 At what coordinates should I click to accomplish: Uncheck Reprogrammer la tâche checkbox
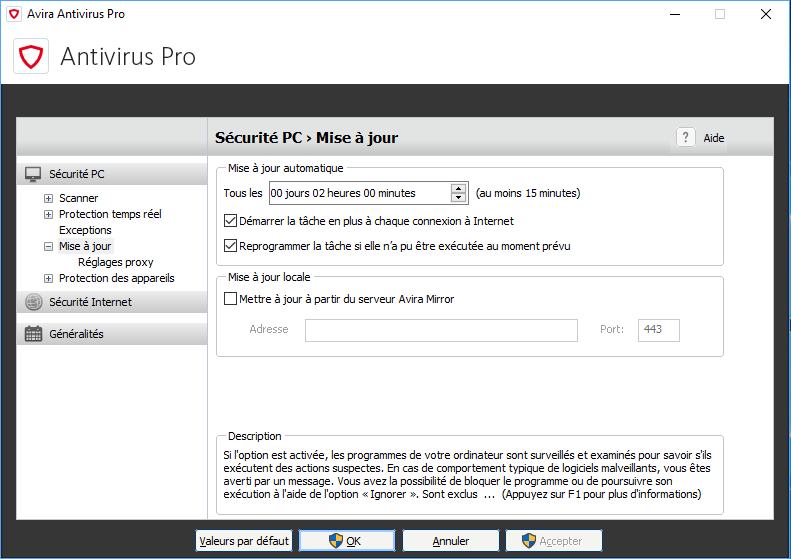coord(231,246)
